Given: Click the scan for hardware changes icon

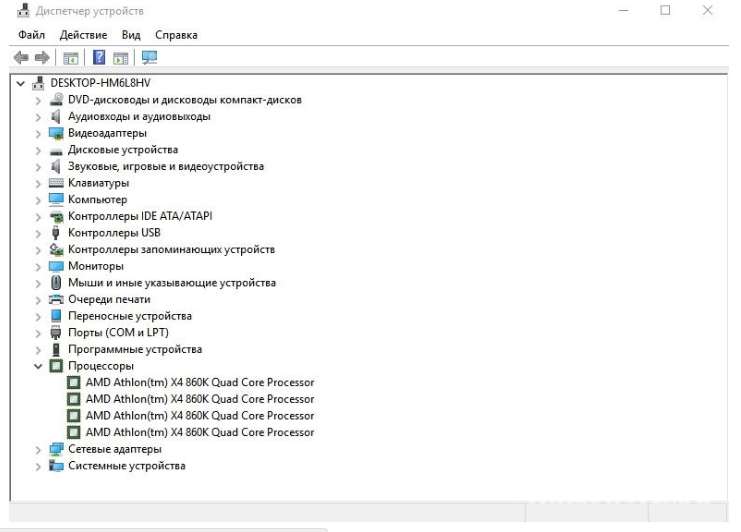Looking at the screenshot, I should [x=149, y=58].
